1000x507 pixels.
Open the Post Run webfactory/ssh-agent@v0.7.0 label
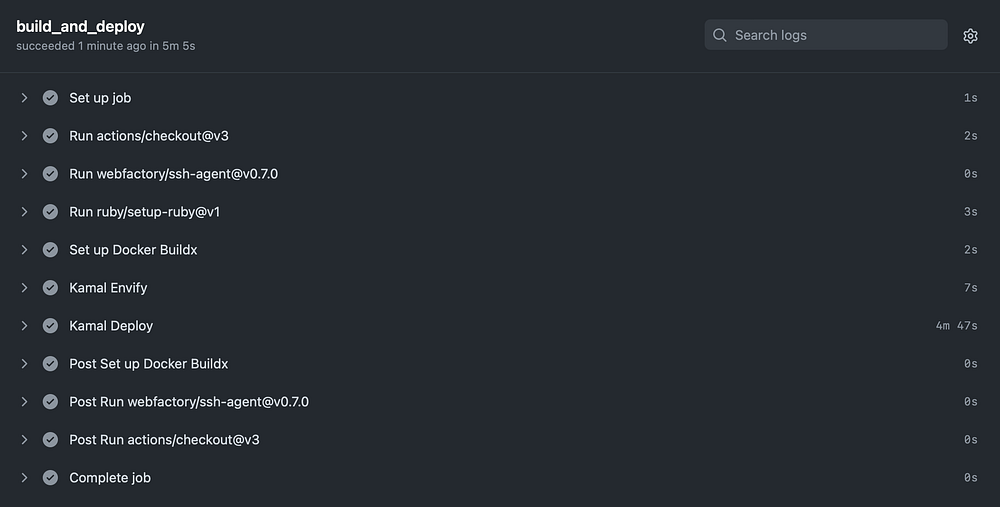point(188,402)
